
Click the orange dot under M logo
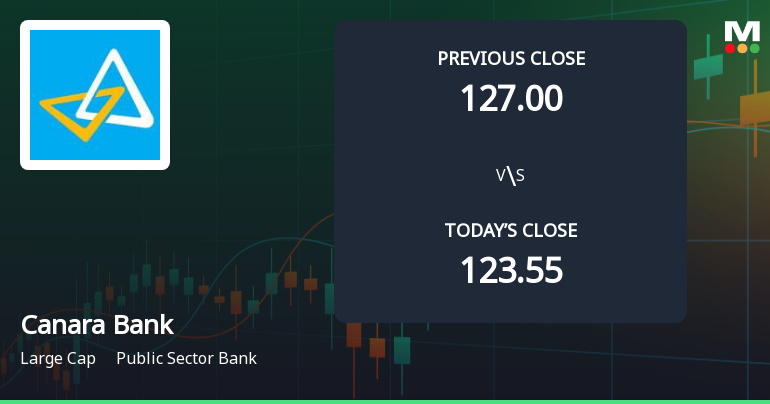(x=742, y=48)
